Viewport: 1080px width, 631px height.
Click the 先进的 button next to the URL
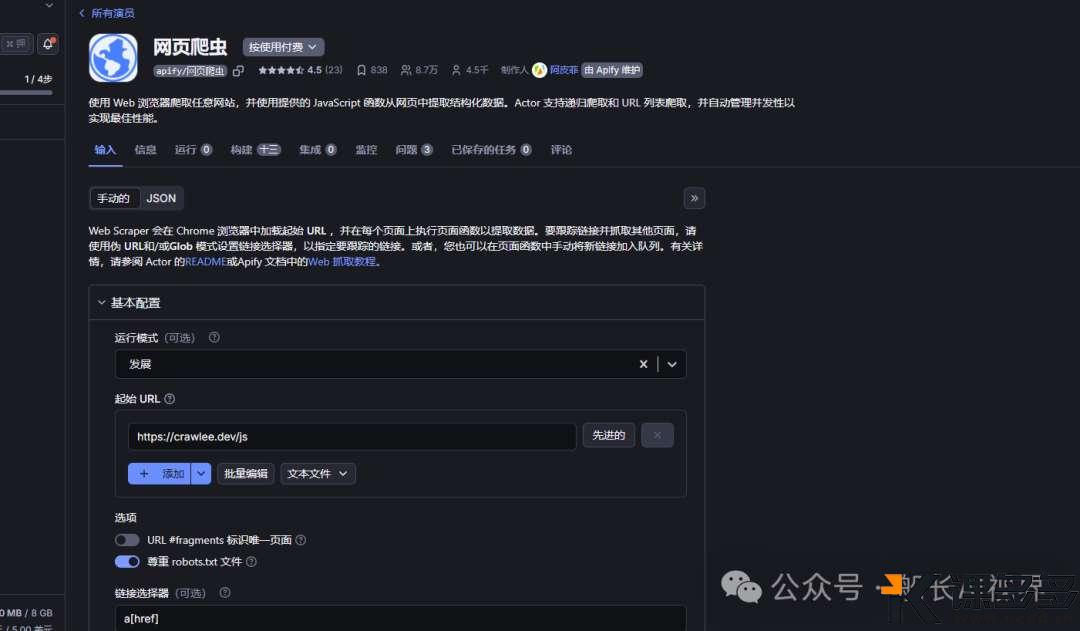608,435
